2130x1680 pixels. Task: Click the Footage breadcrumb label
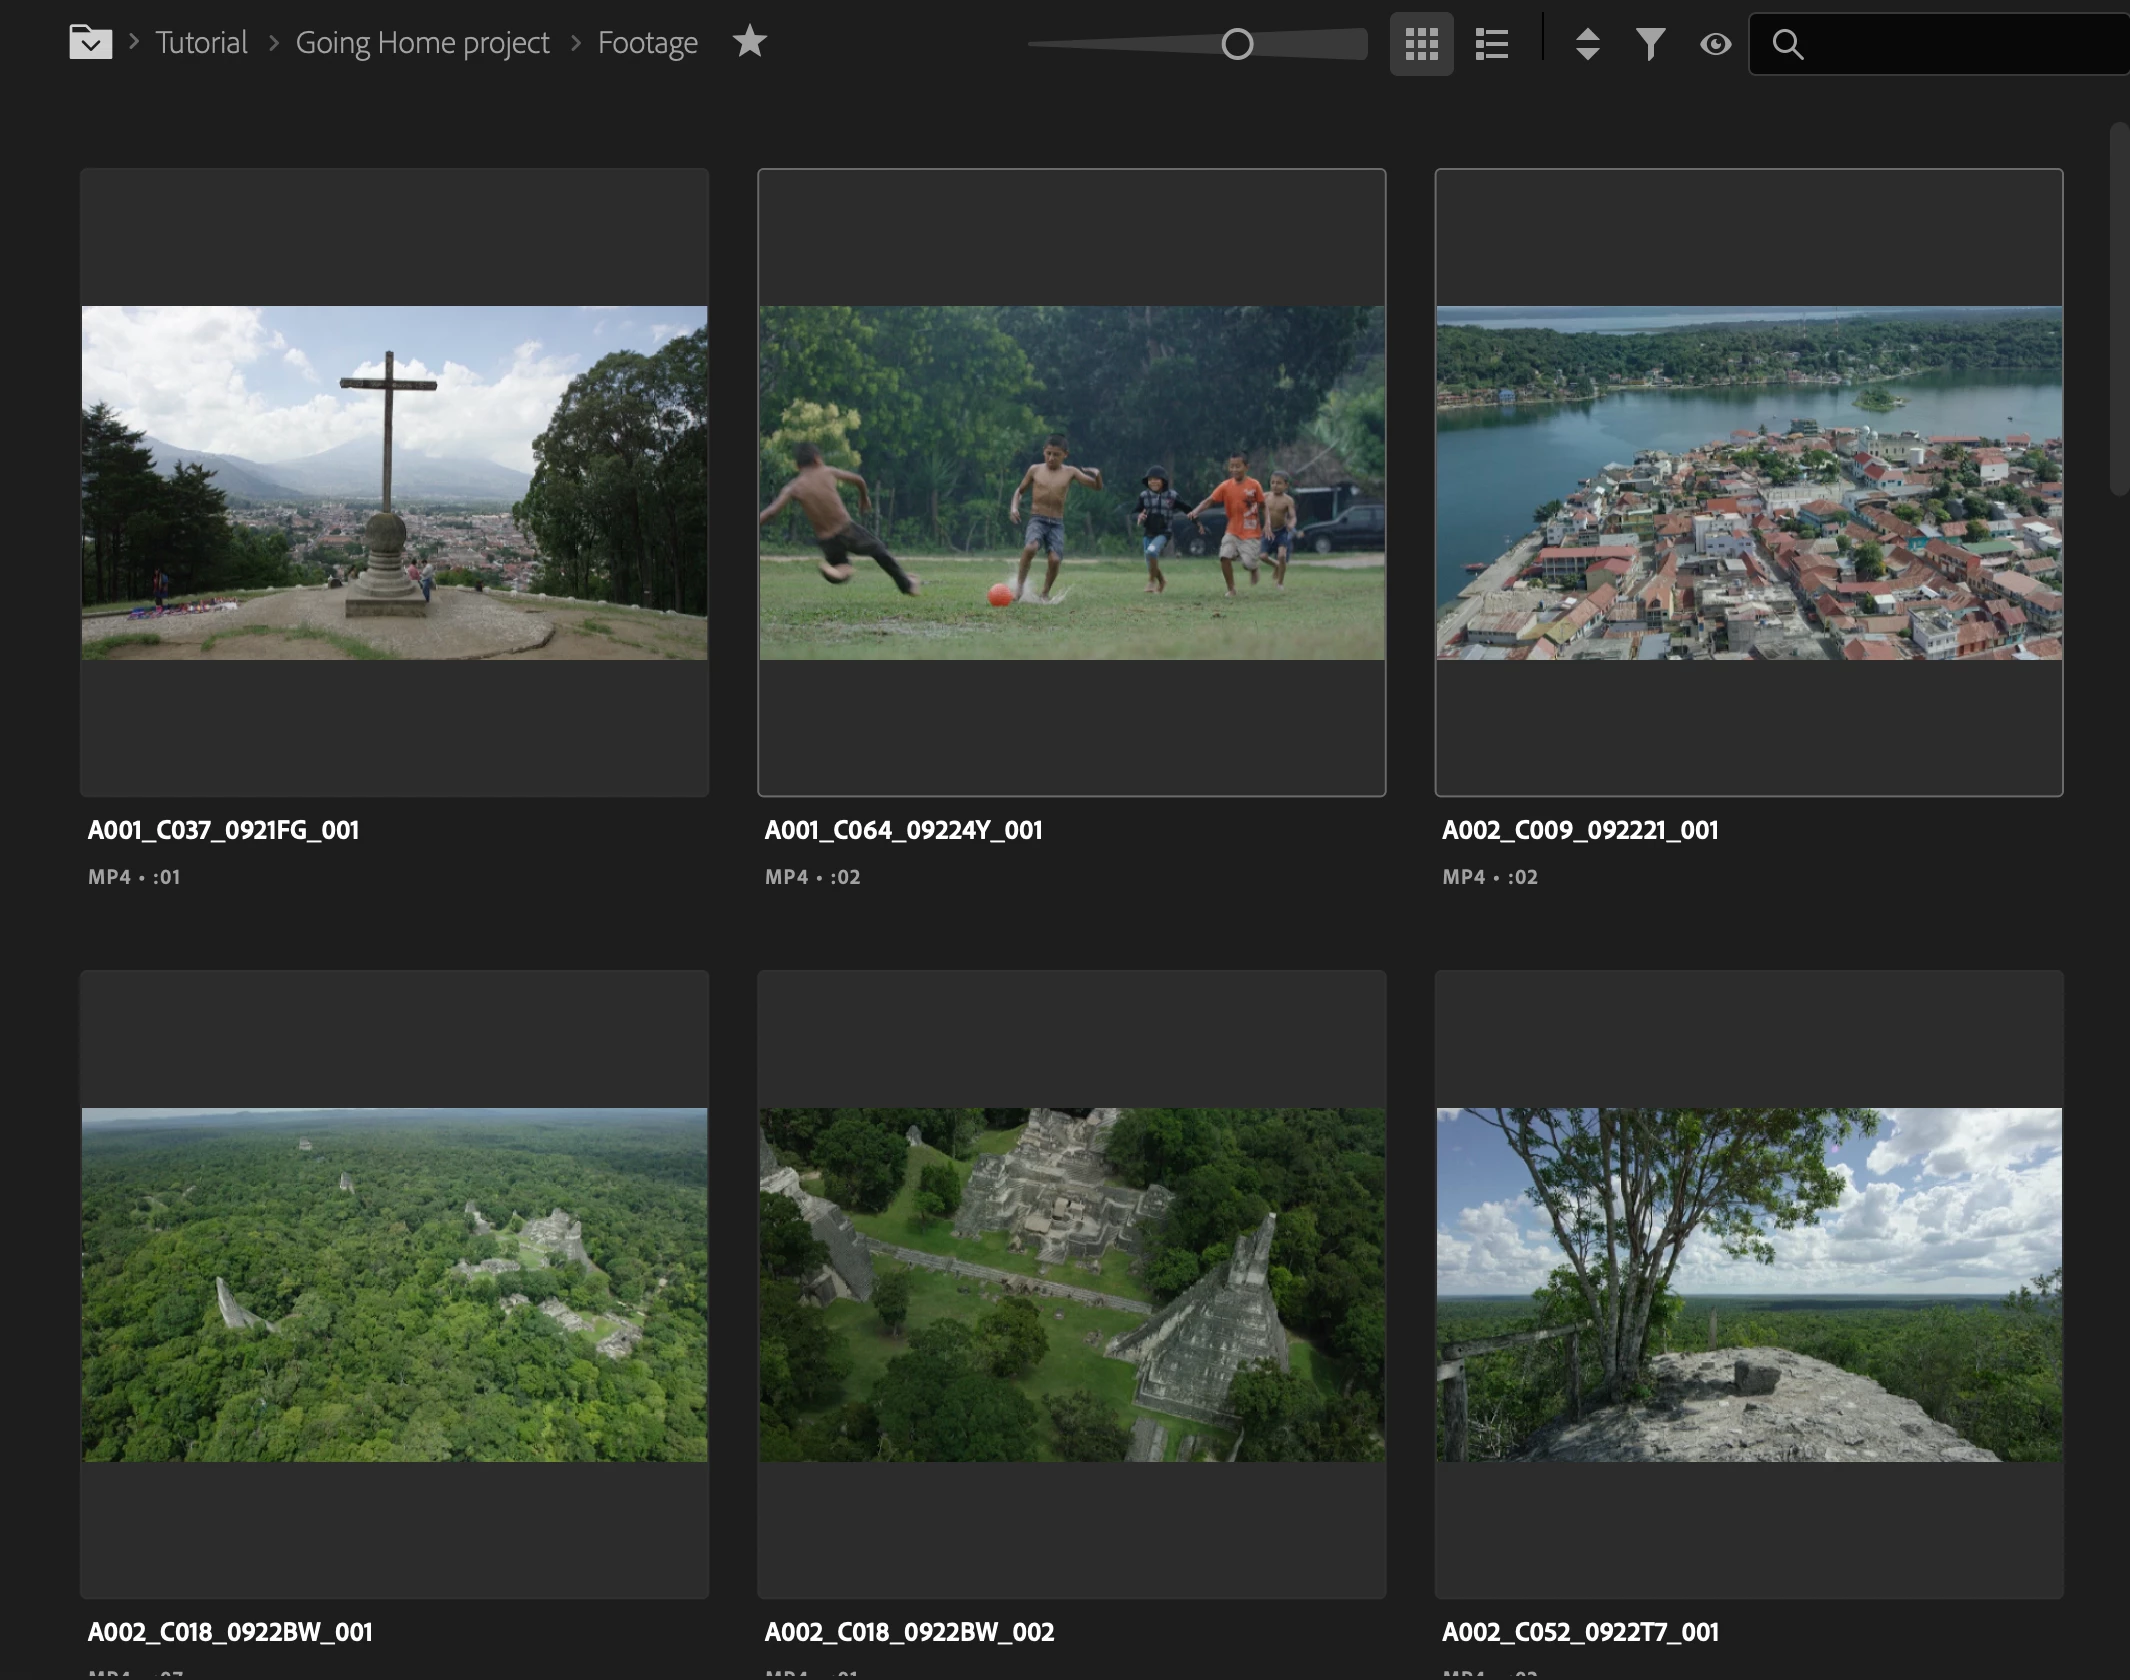click(x=647, y=43)
